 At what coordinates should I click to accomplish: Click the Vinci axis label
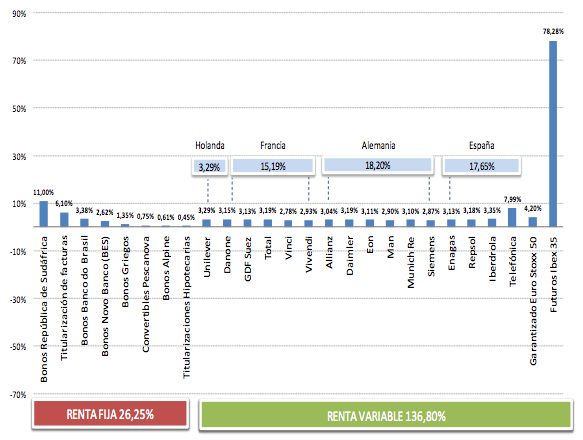click(289, 248)
